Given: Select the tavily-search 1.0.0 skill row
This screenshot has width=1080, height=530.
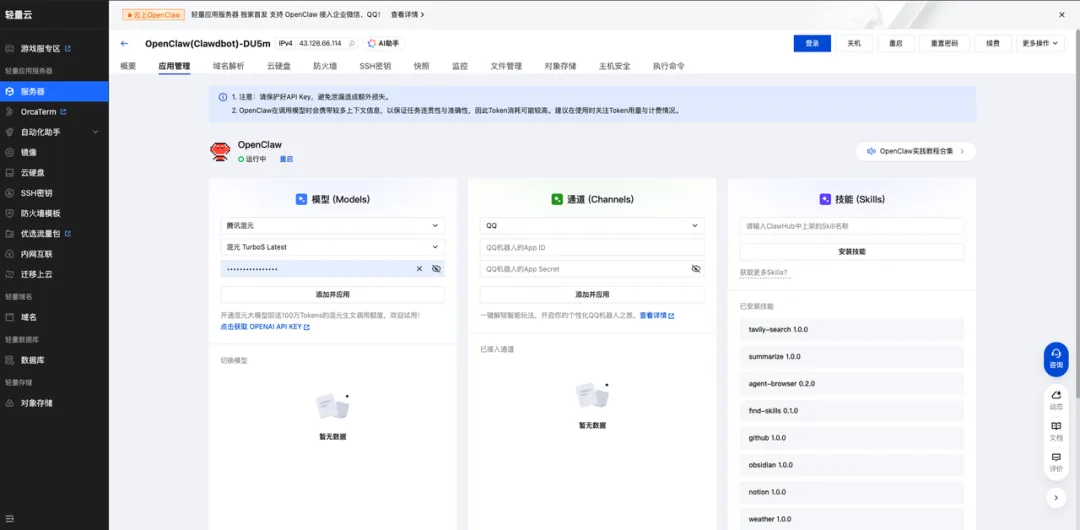Looking at the screenshot, I should click(x=852, y=329).
